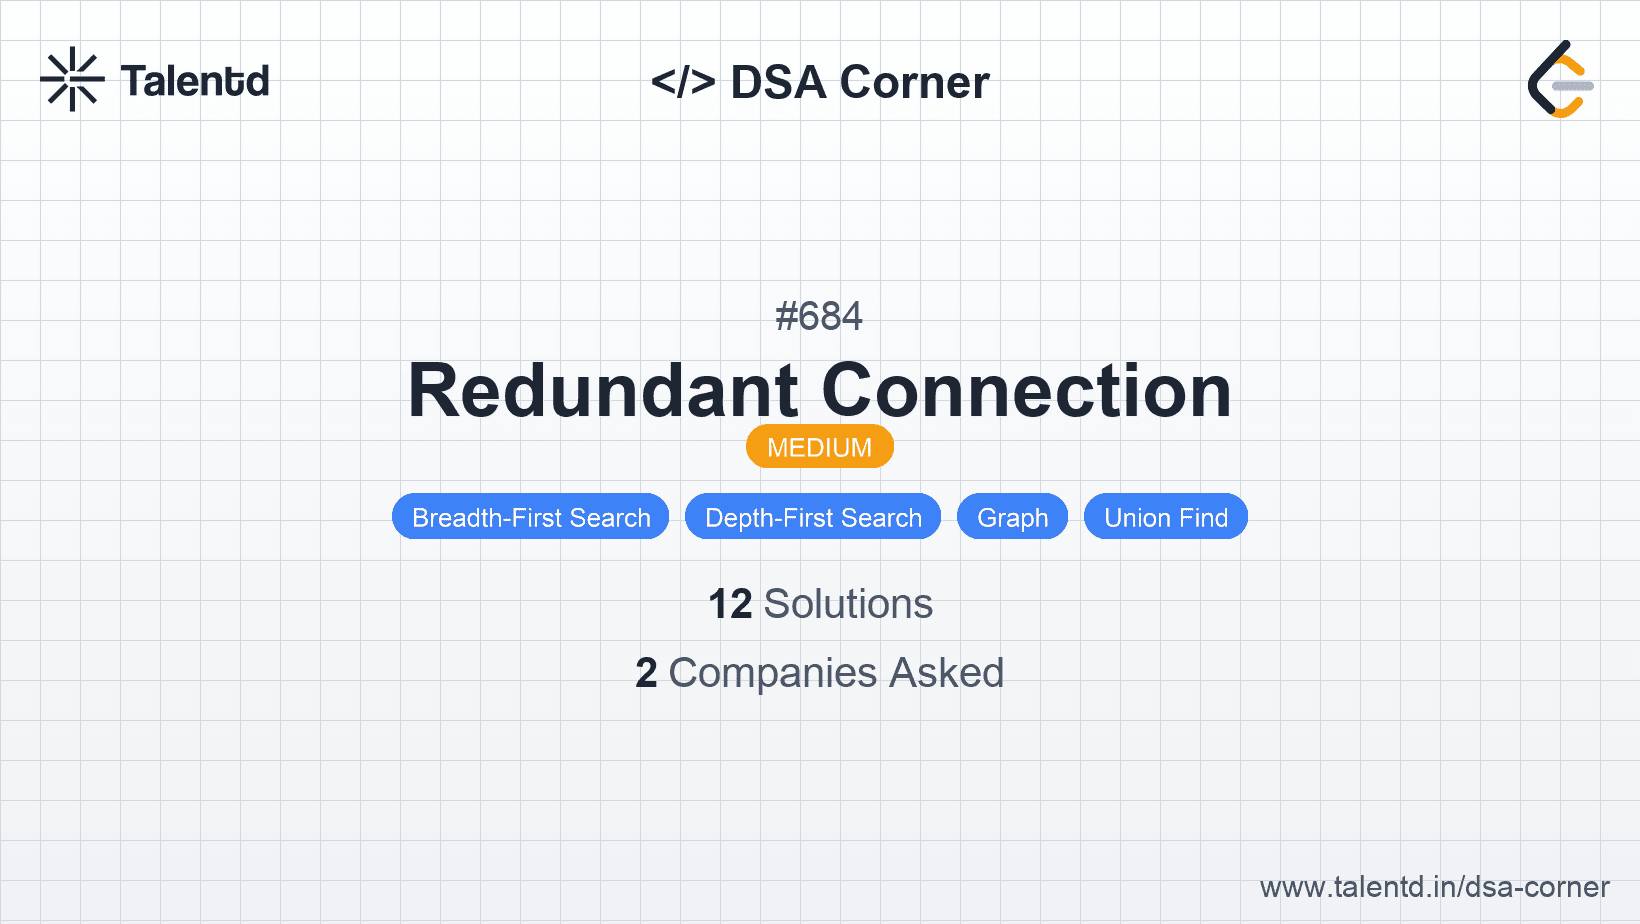Click the Talentd starburst logo icon
The image size is (1640, 924).
[72, 80]
